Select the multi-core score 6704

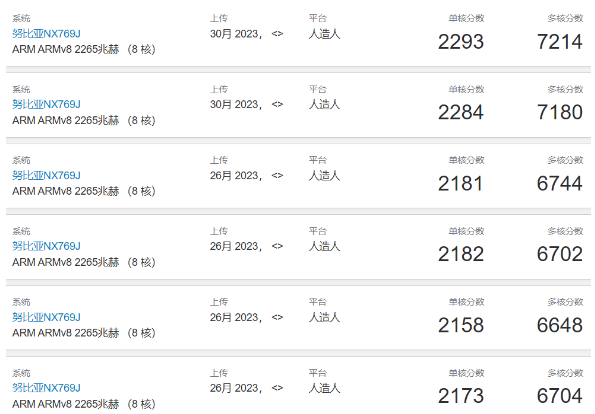click(x=560, y=396)
